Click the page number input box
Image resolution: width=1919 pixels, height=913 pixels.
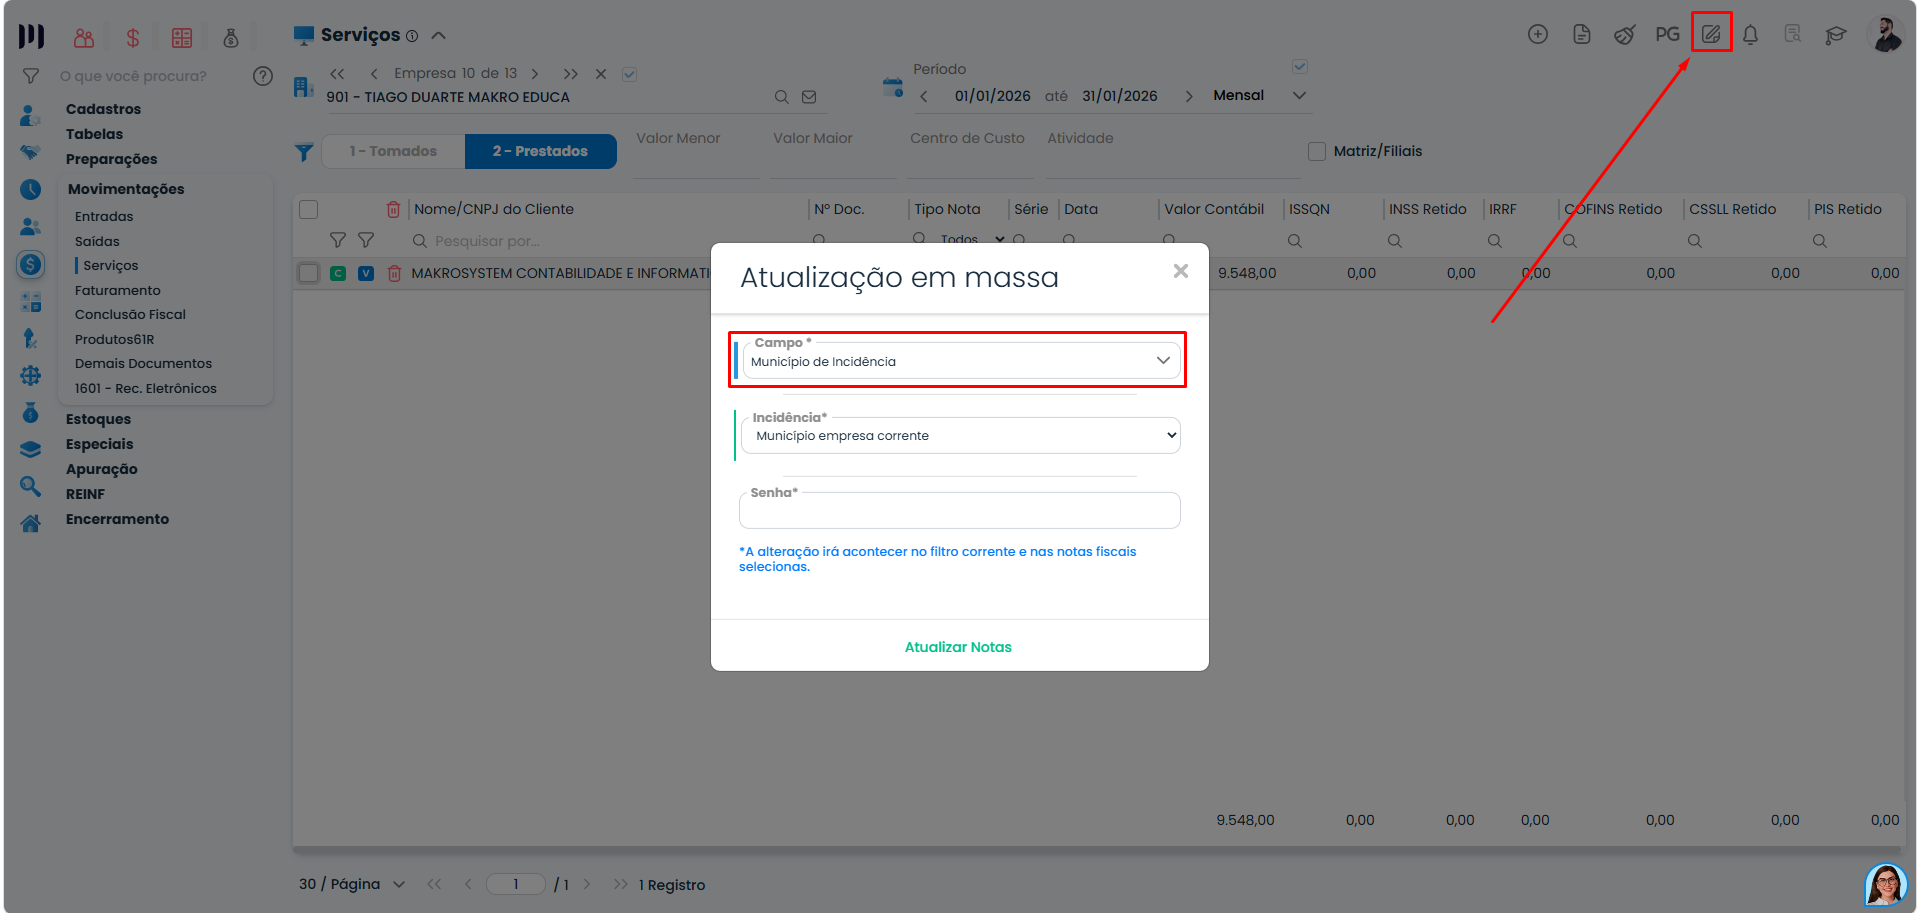tap(516, 884)
